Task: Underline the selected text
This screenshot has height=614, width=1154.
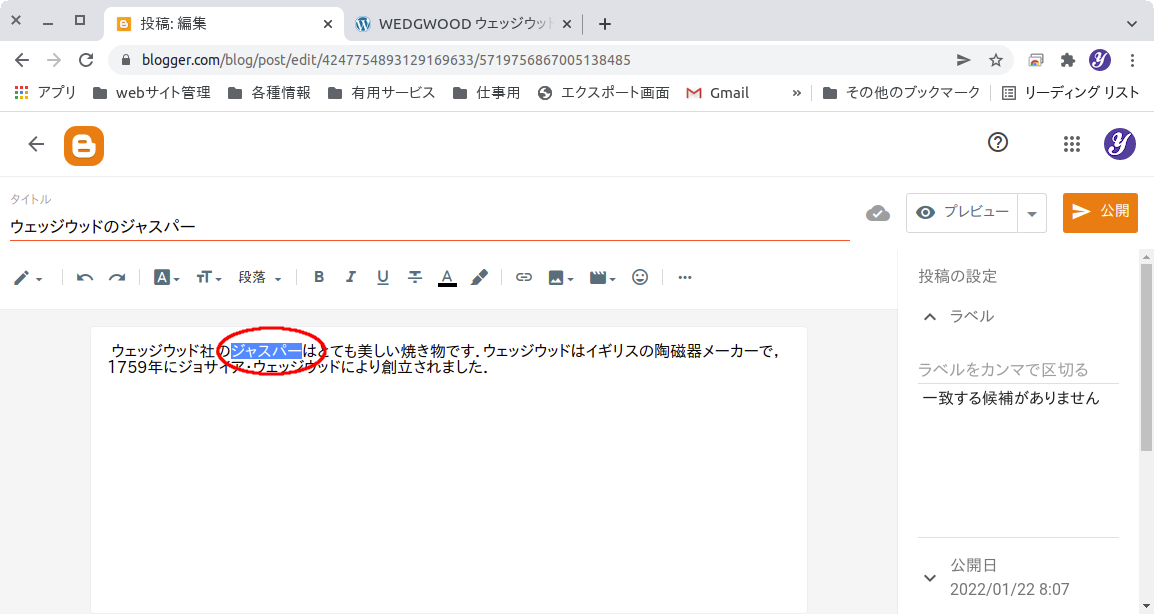Action: [x=383, y=278]
